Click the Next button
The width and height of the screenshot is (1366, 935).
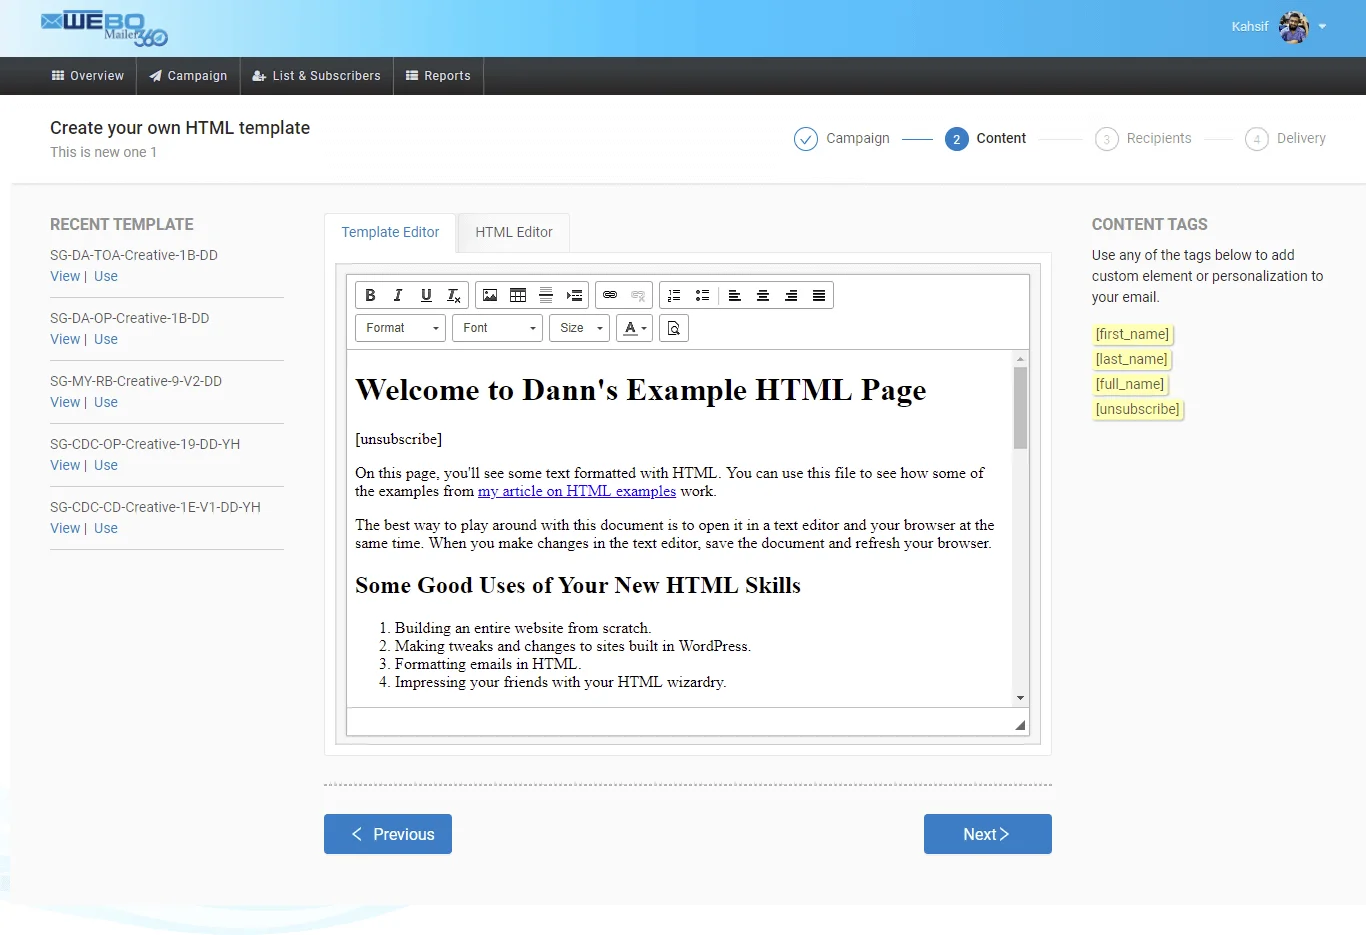point(987,834)
